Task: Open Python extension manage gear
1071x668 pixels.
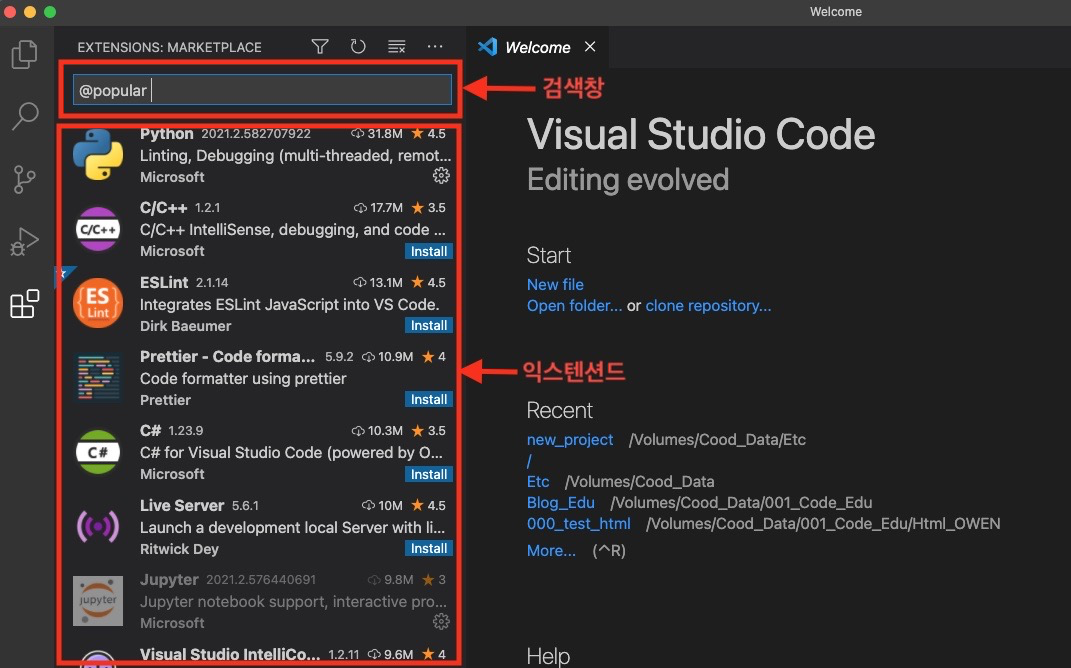Action: point(441,176)
